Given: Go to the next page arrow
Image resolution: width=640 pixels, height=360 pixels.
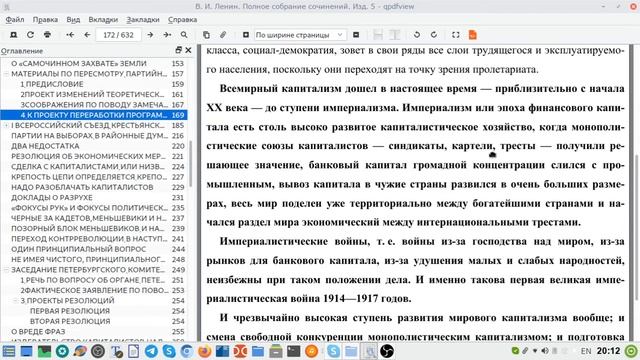Looking at the screenshot, I should pos(150,35).
